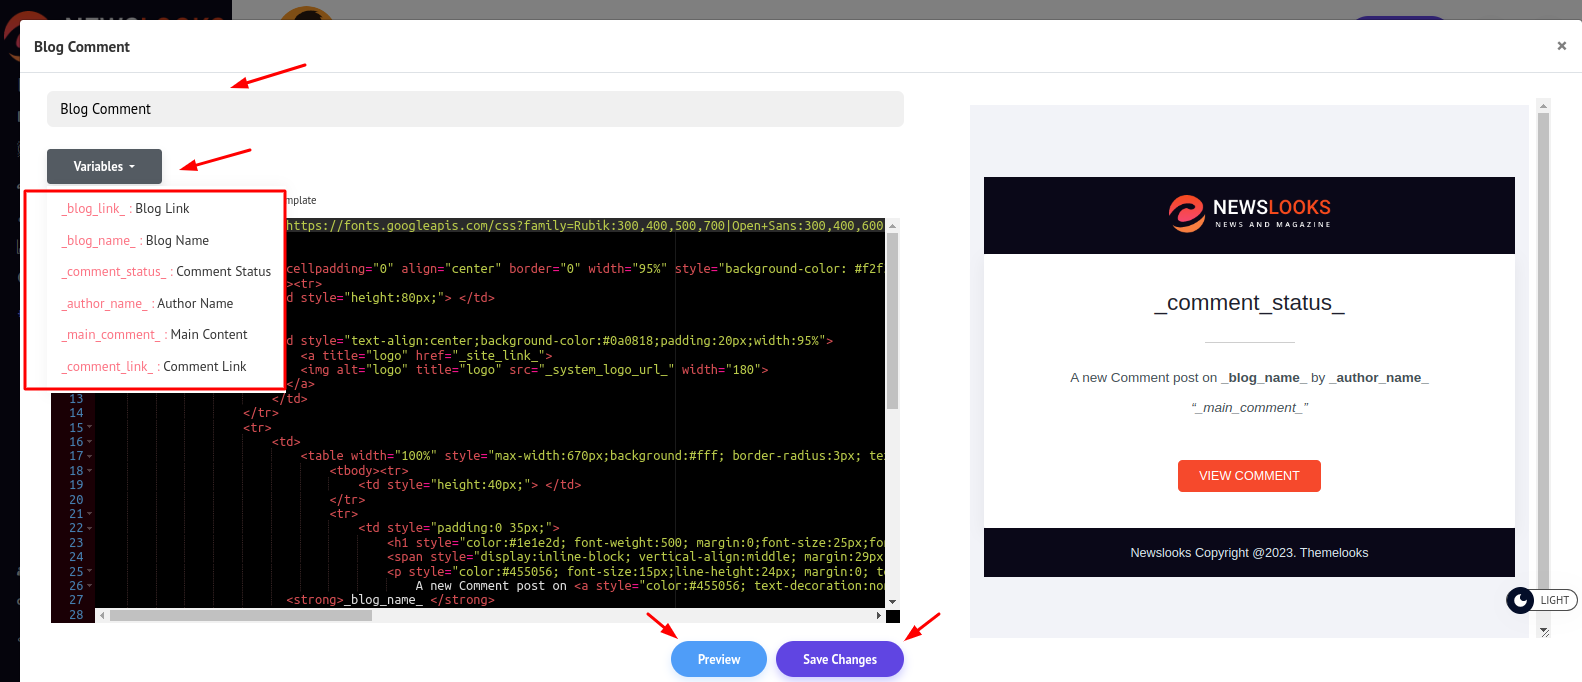
Task: Focus the Blog Comment subject field
Action: point(475,109)
